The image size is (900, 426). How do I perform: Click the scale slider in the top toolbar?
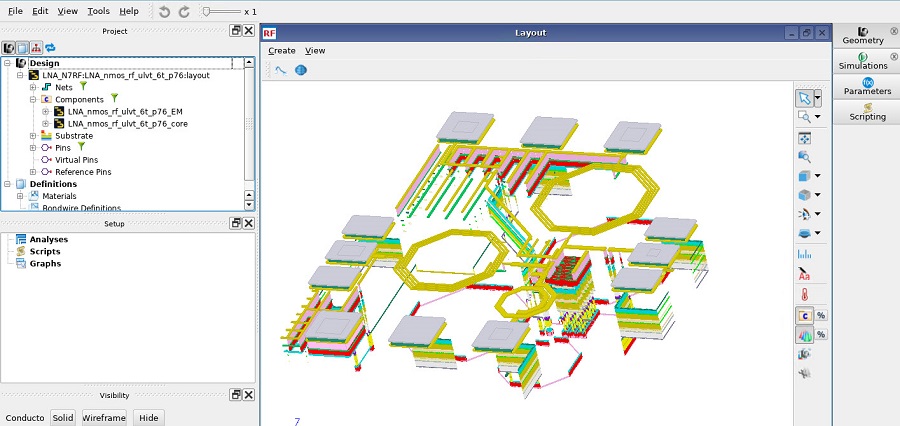[207, 12]
